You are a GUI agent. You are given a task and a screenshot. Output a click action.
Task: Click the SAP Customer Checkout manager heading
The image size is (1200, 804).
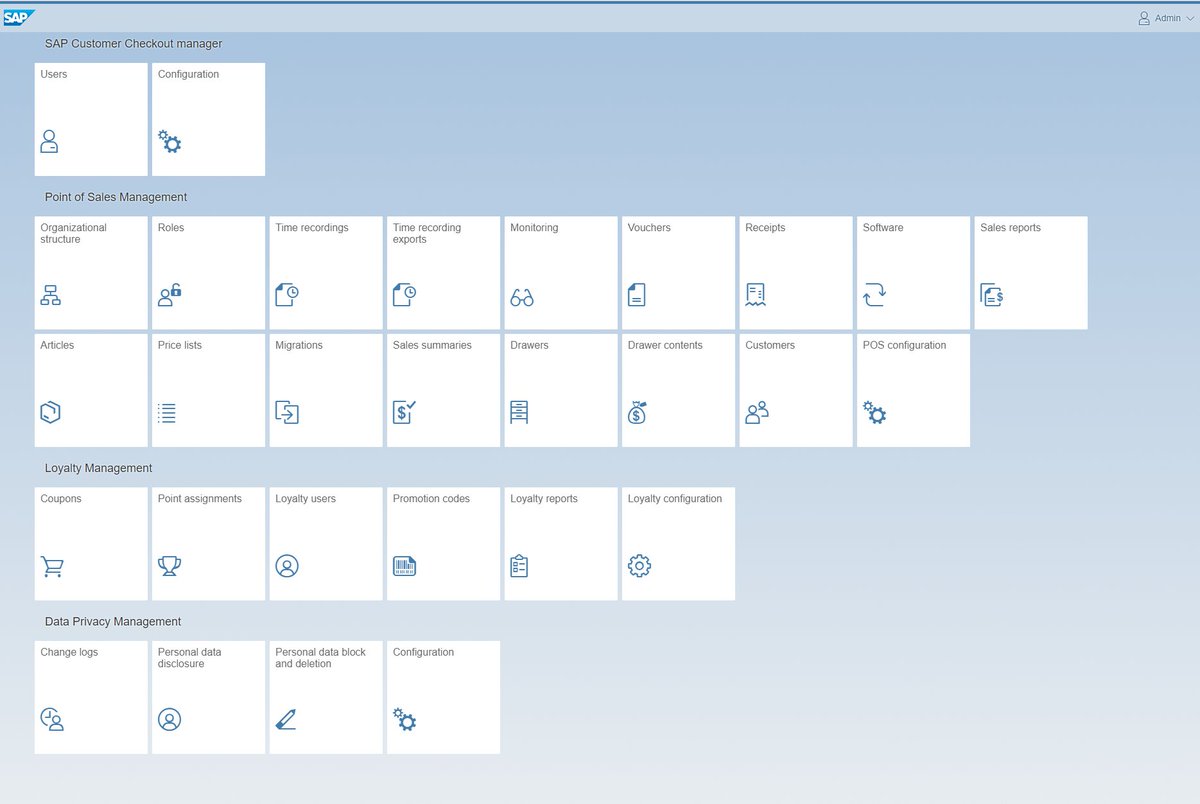point(134,44)
